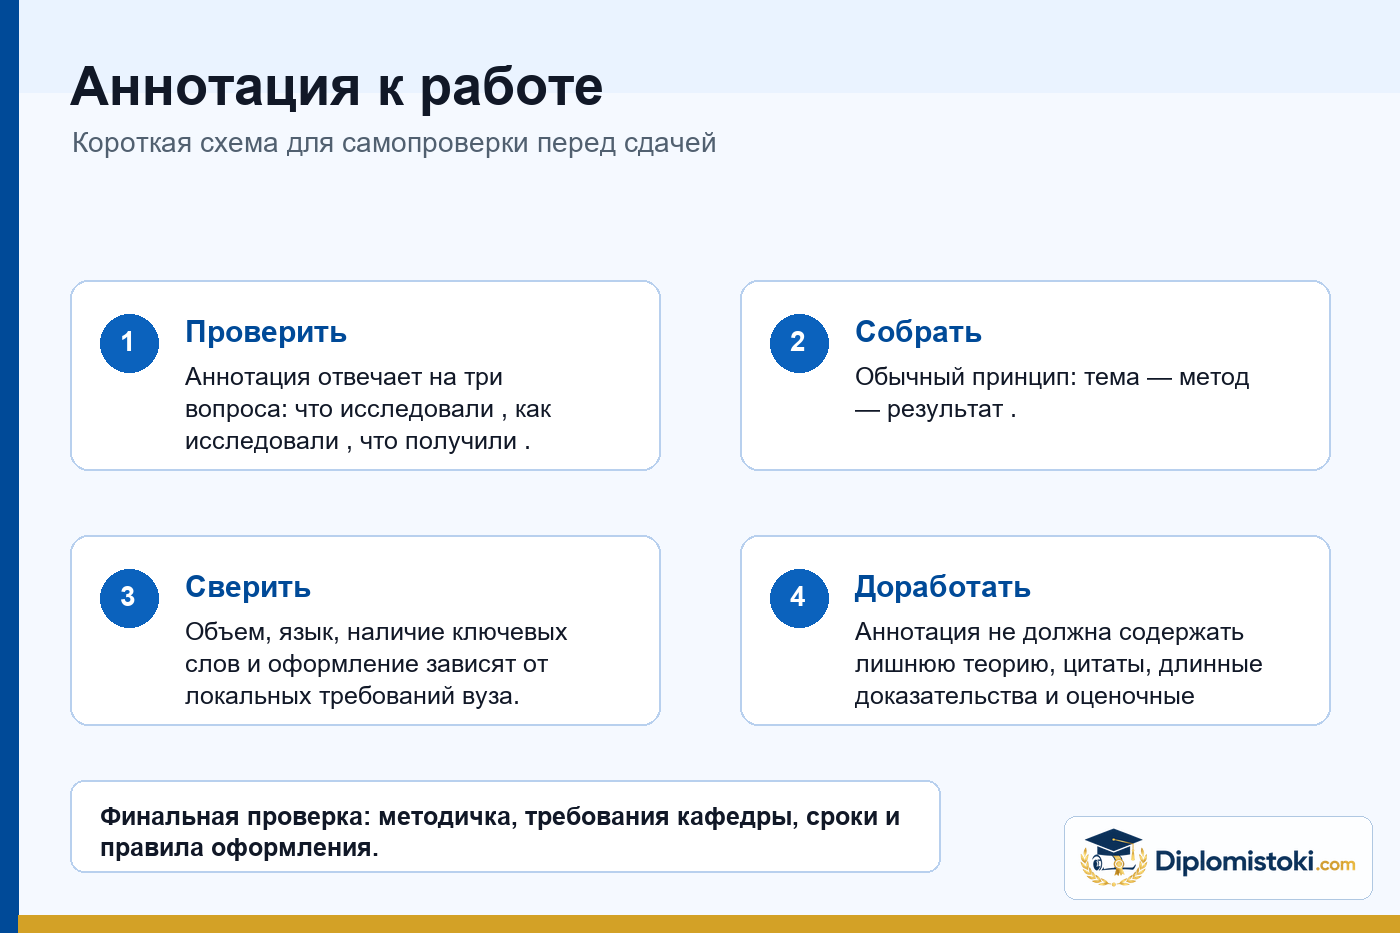1400x933 pixels.
Task: Select the heading 'Проверить'
Action: [266, 332]
